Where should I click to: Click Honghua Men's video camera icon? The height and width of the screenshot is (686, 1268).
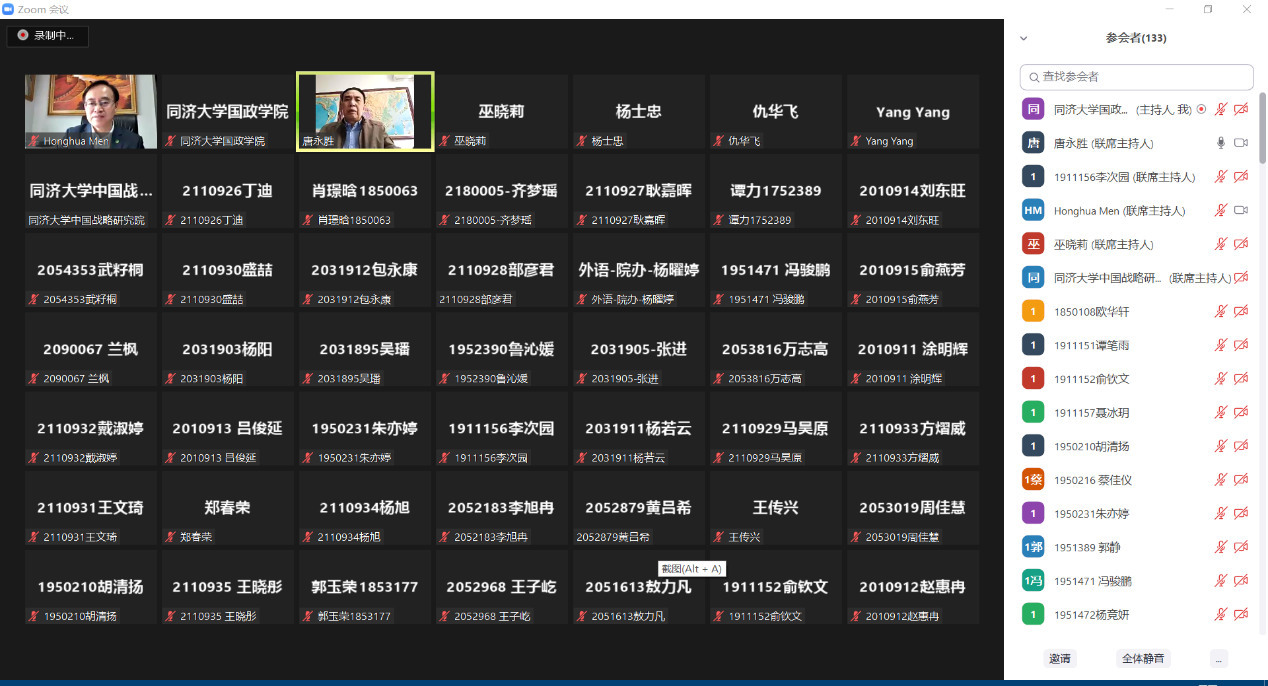pos(1241,211)
